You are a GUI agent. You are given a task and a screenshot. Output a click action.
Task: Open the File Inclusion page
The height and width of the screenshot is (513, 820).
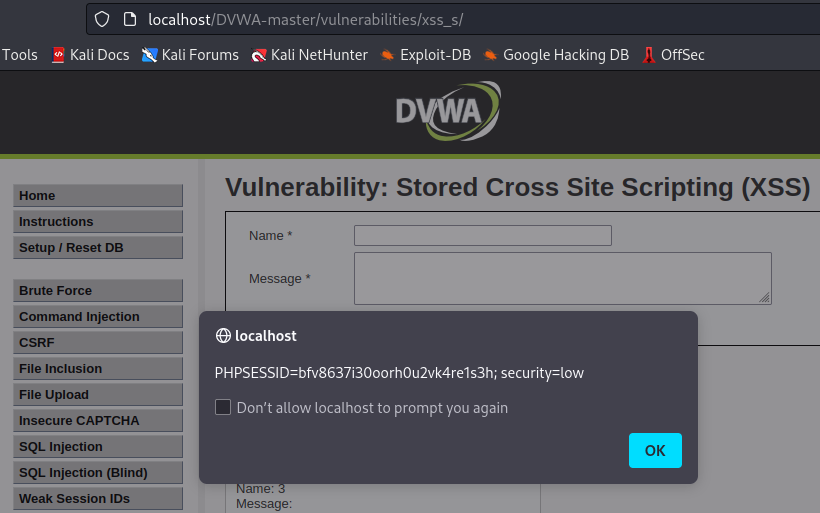[x=98, y=369]
